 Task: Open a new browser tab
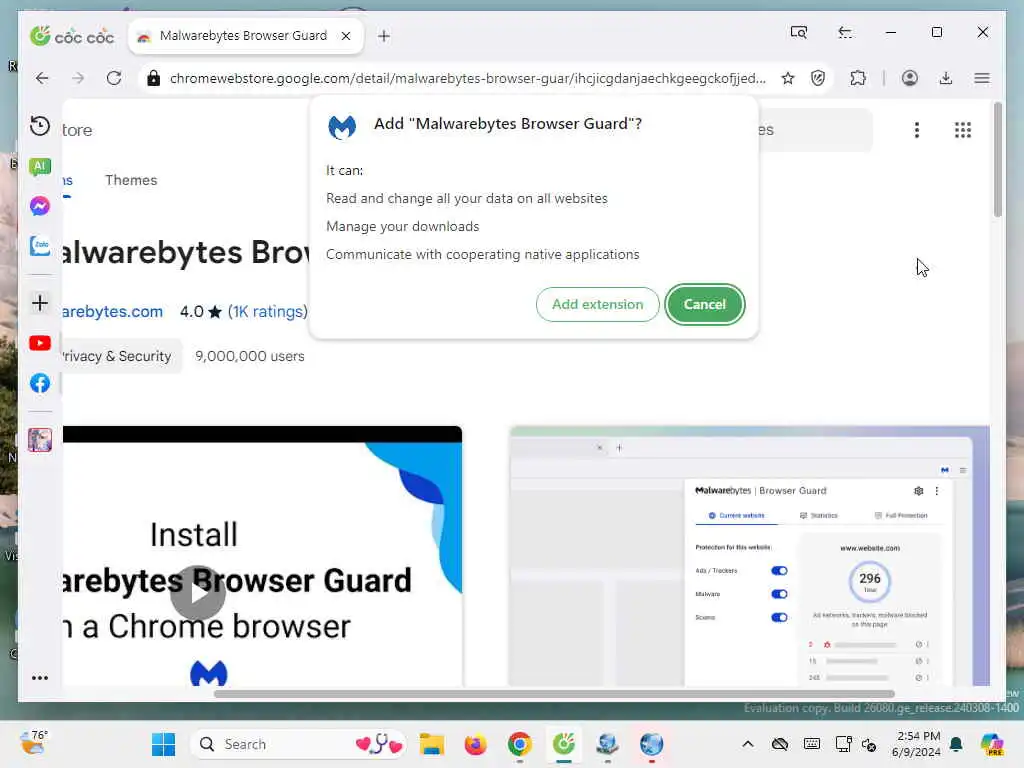(x=383, y=36)
